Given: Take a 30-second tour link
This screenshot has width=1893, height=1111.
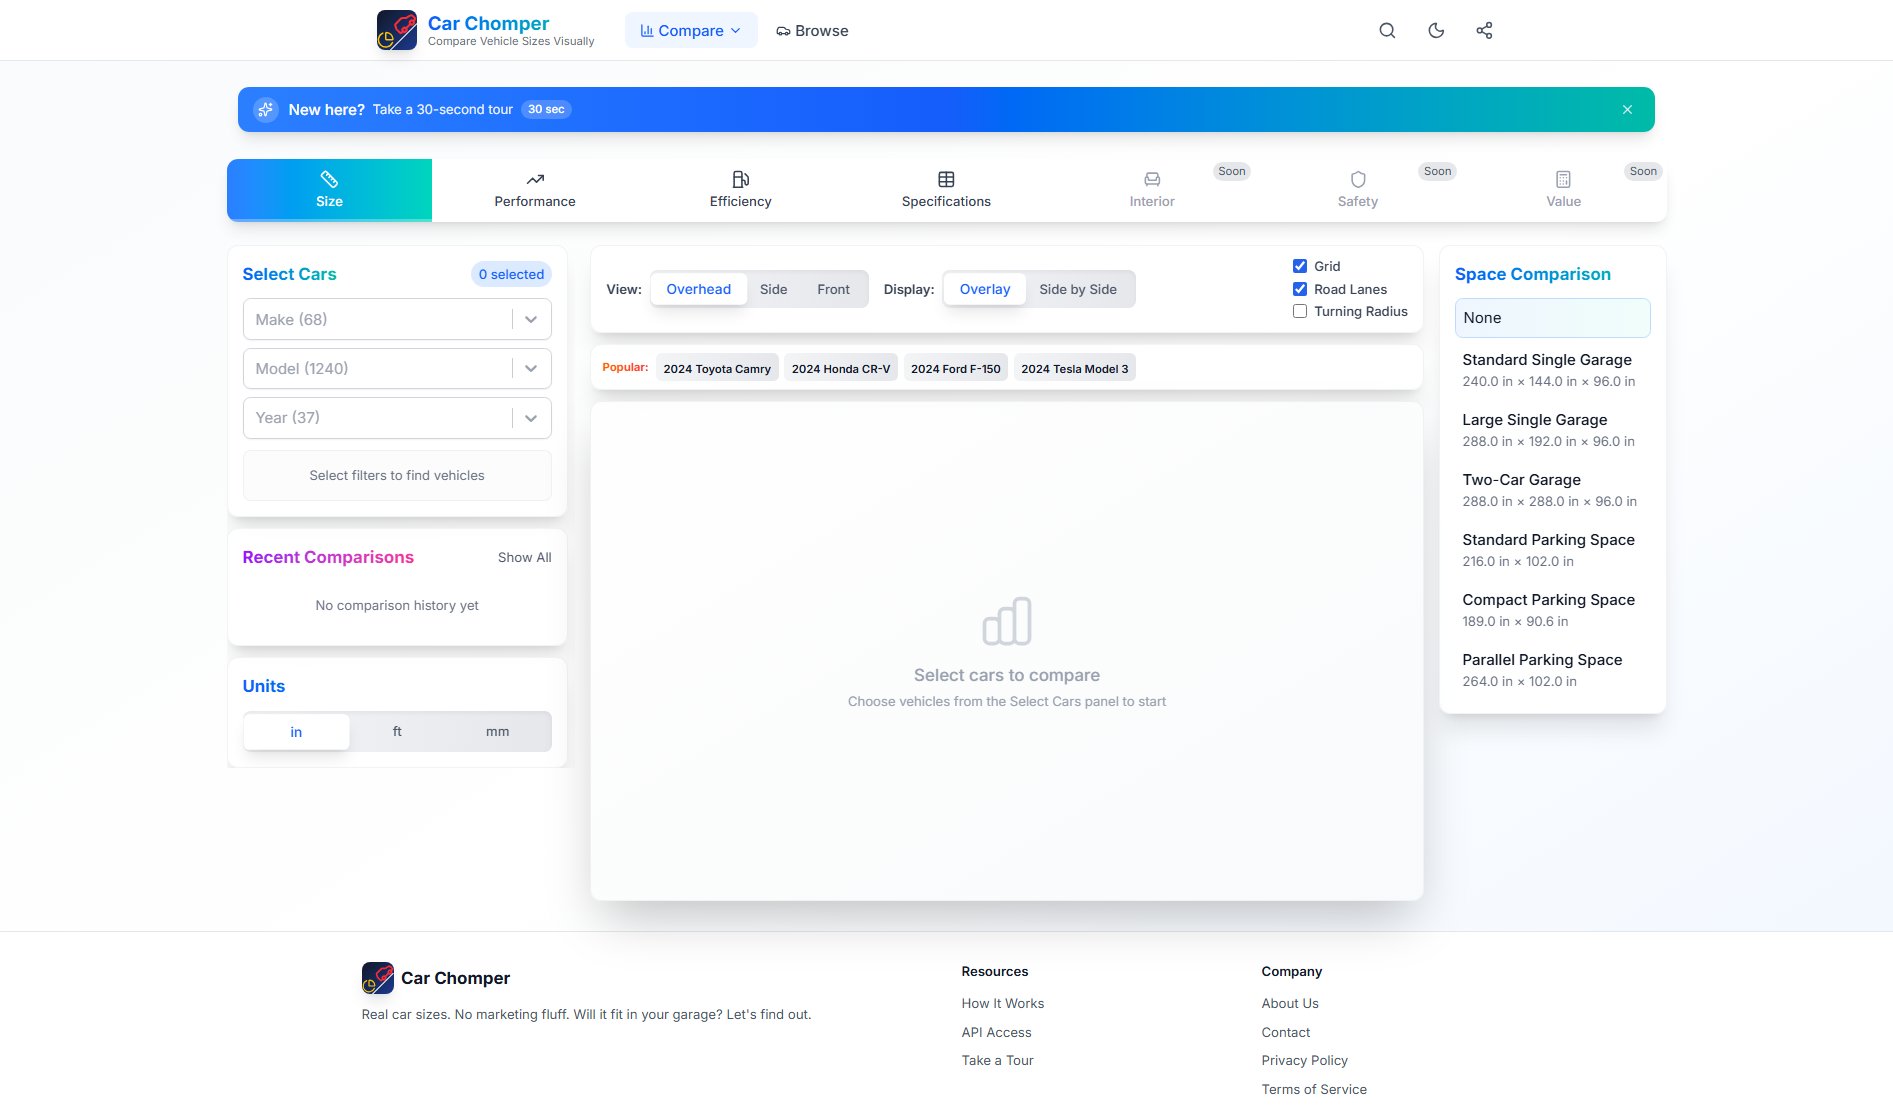Looking at the screenshot, I should point(443,110).
